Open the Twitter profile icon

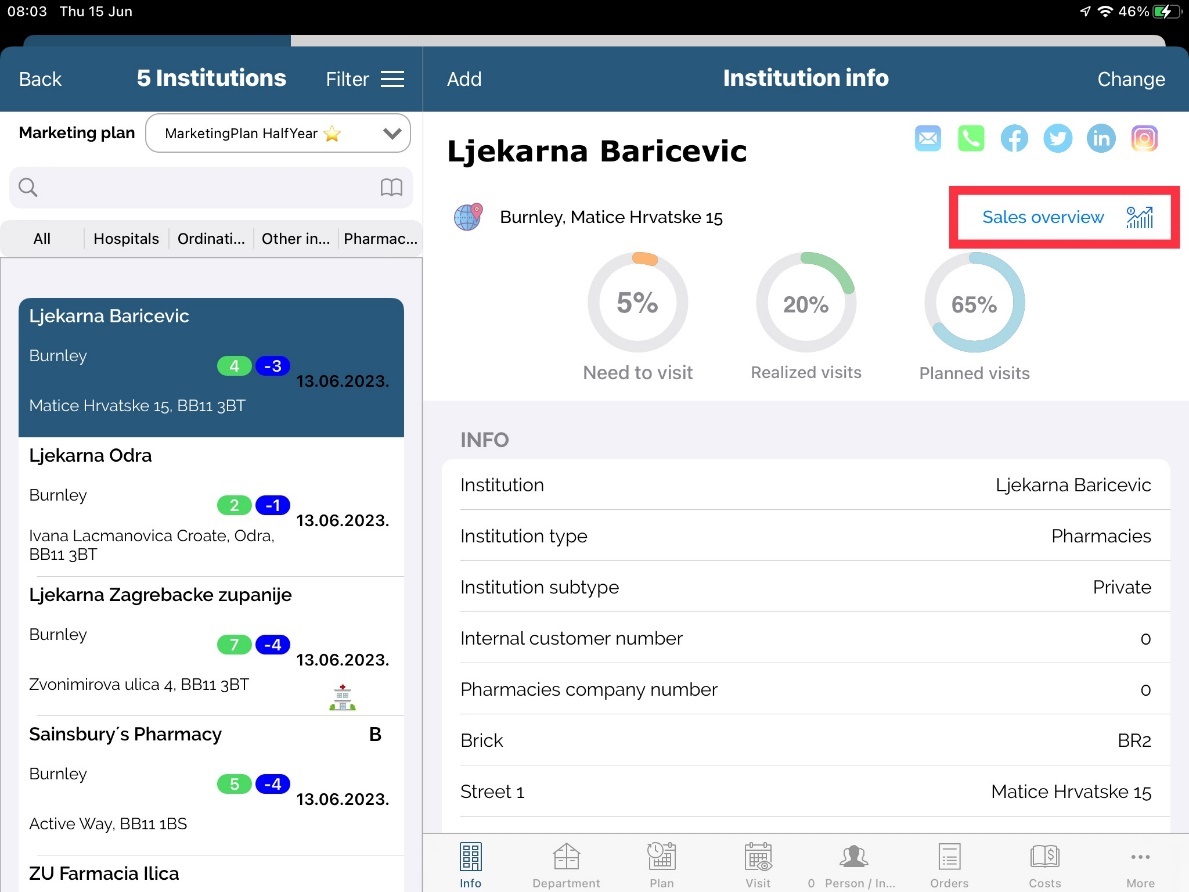pos(1057,139)
